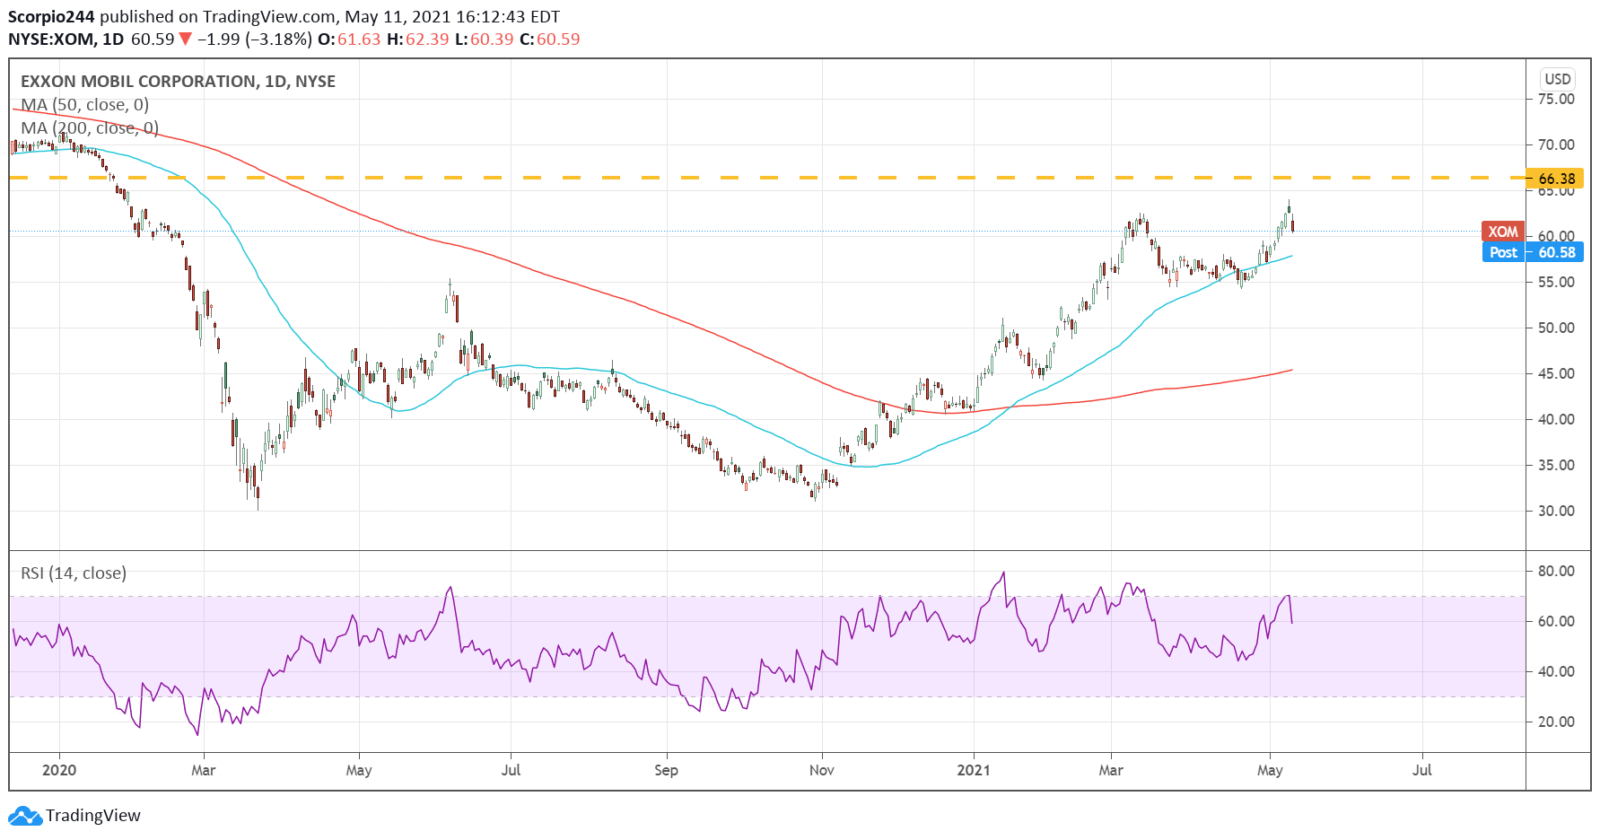The height and width of the screenshot is (840, 1600).
Task: Click the yellow 66.38 price level label
Action: 1556,179
